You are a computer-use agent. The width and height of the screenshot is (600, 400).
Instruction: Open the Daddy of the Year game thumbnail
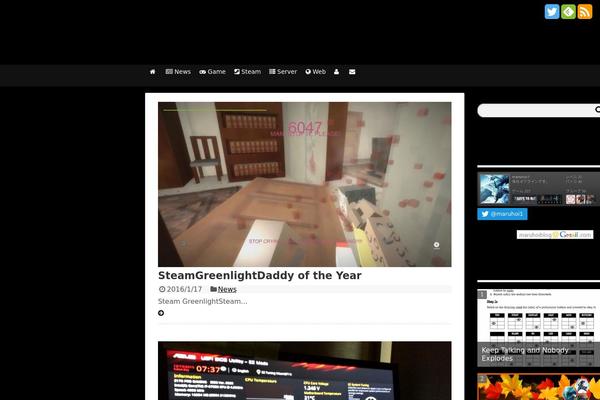click(x=305, y=184)
